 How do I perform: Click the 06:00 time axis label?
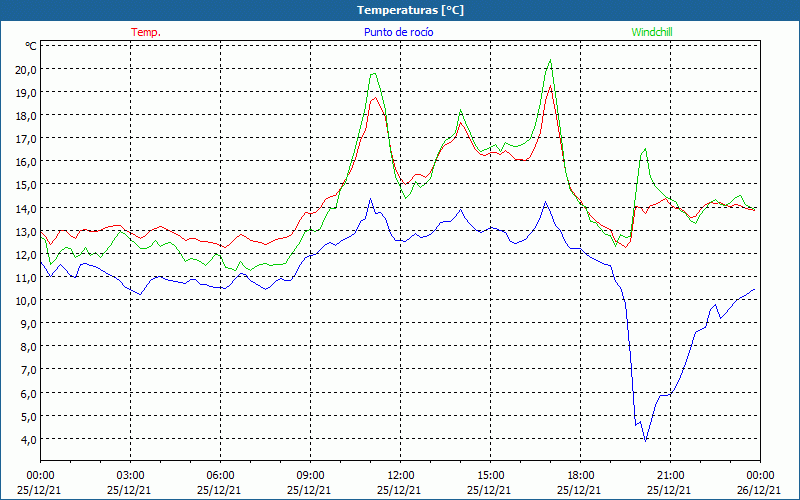(x=220, y=476)
